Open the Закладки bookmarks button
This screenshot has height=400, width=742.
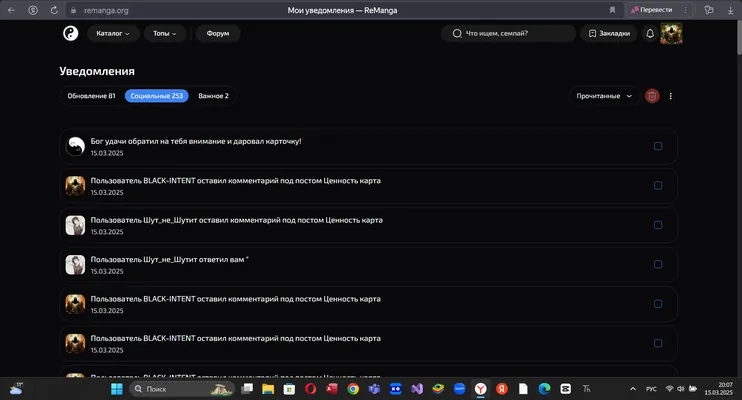pos(609,33)
